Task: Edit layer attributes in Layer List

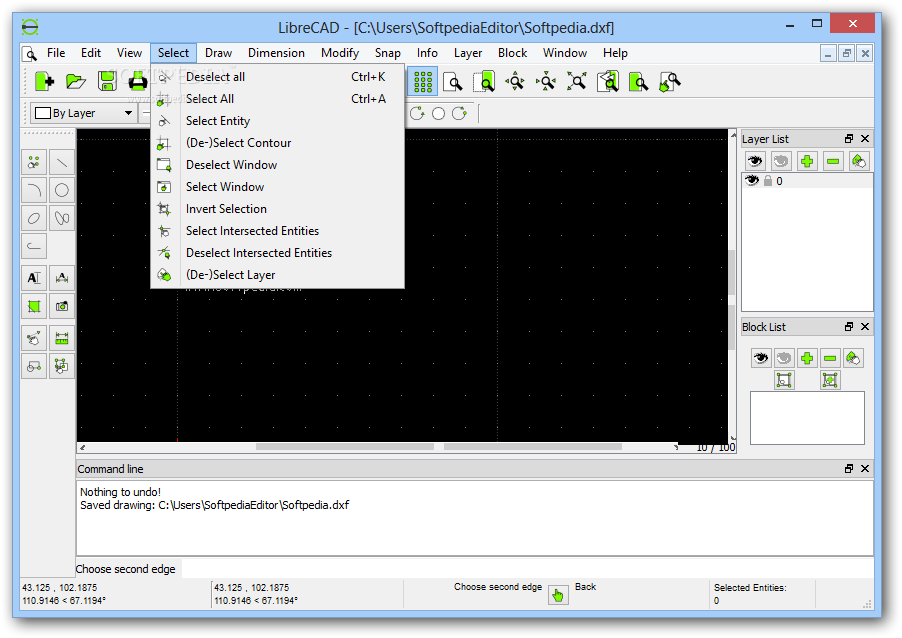Action: [x=858, y=161]
